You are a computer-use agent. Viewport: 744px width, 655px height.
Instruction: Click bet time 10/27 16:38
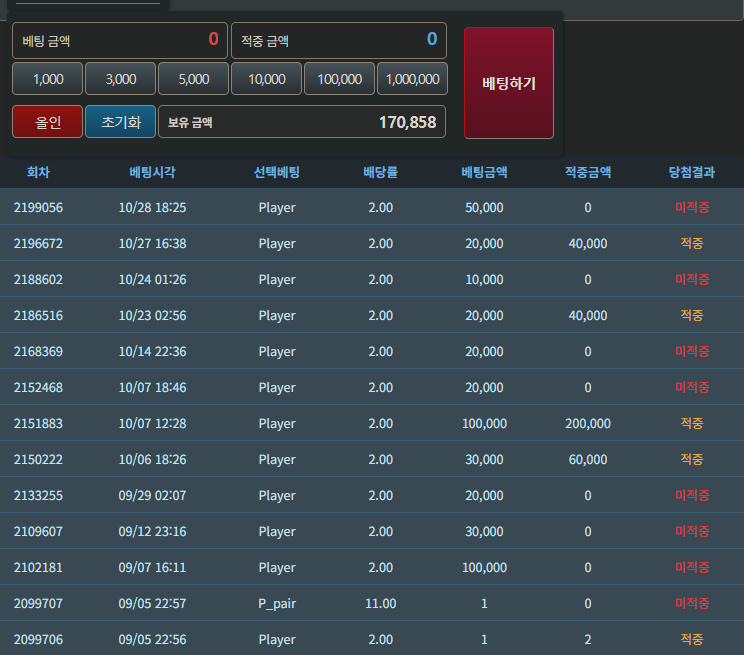(x=152, y=243)
